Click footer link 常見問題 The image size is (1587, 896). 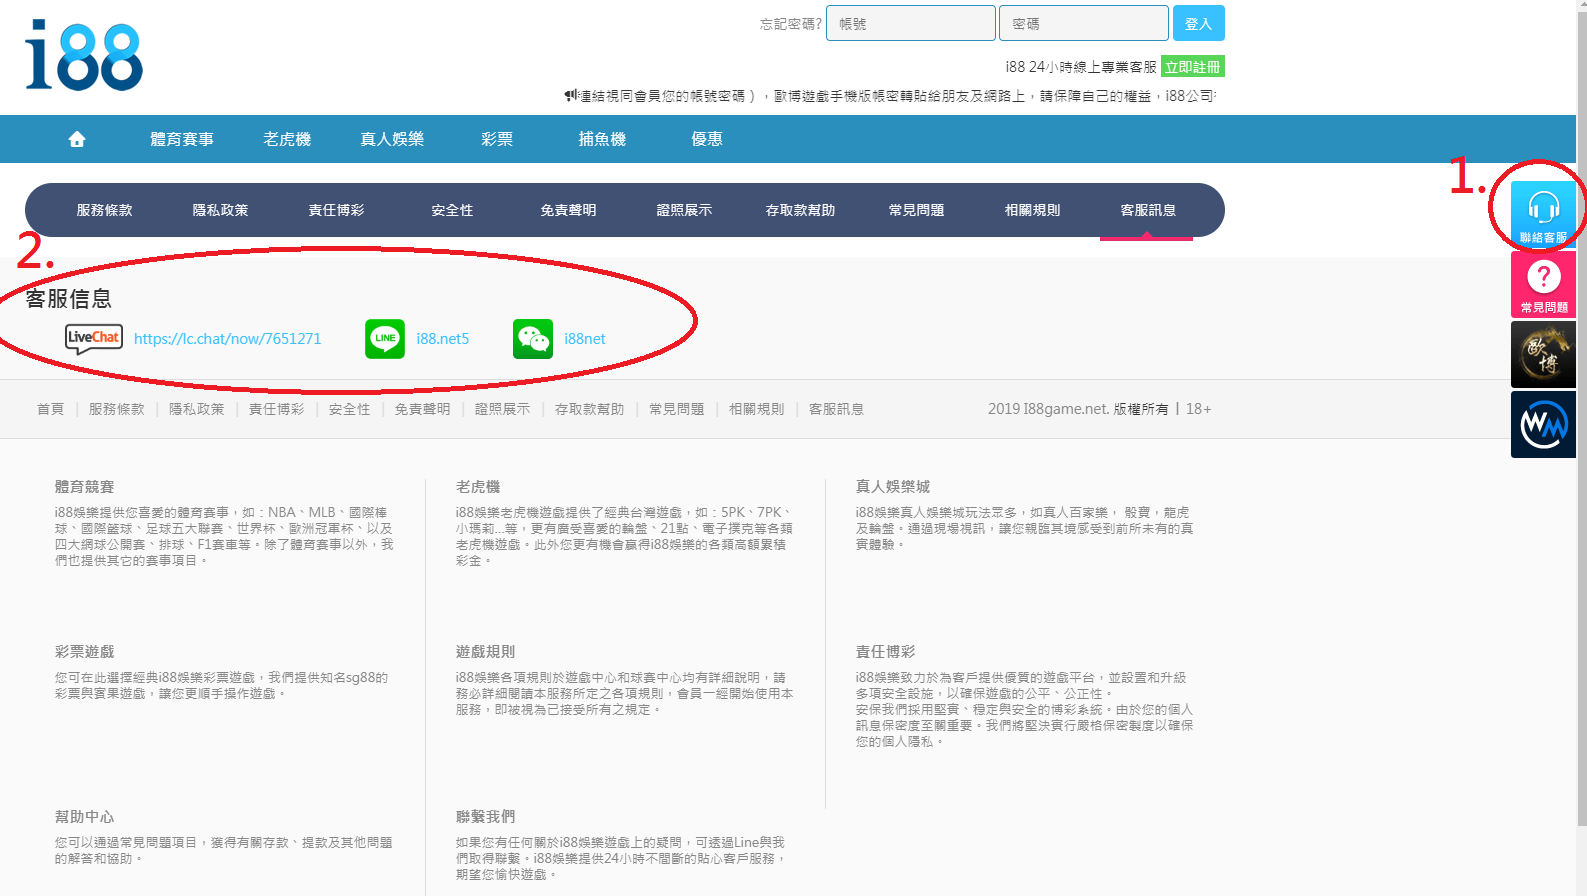[x=677, y=409]
